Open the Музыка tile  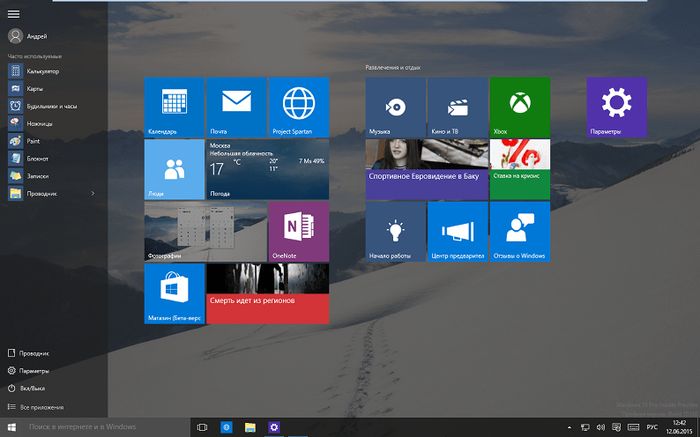pos(396,107)
